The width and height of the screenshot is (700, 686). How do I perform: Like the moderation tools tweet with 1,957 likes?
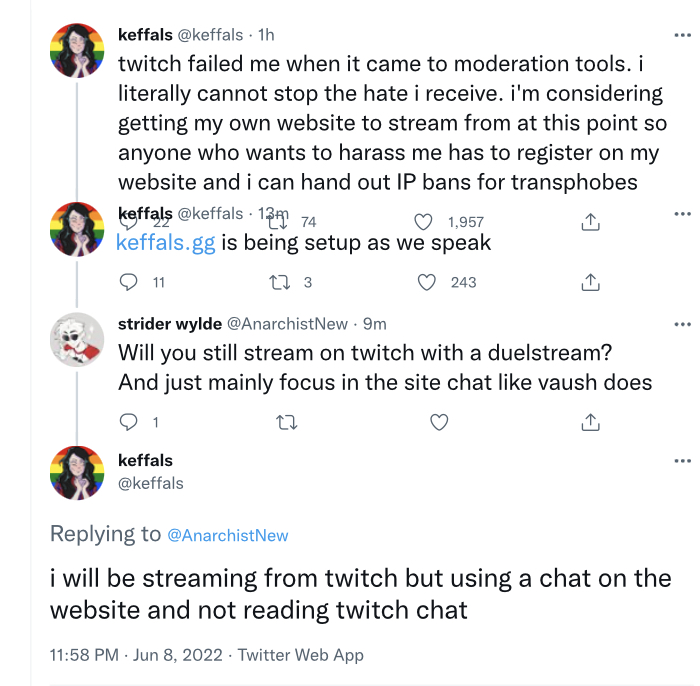click(423, 222)
